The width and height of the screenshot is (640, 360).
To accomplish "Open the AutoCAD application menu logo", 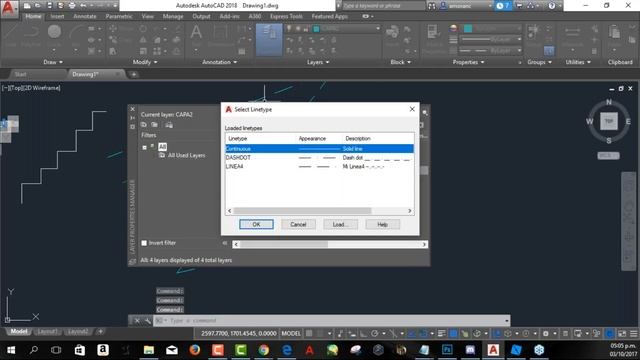I will pyautogui.click(x=8, y=9).
